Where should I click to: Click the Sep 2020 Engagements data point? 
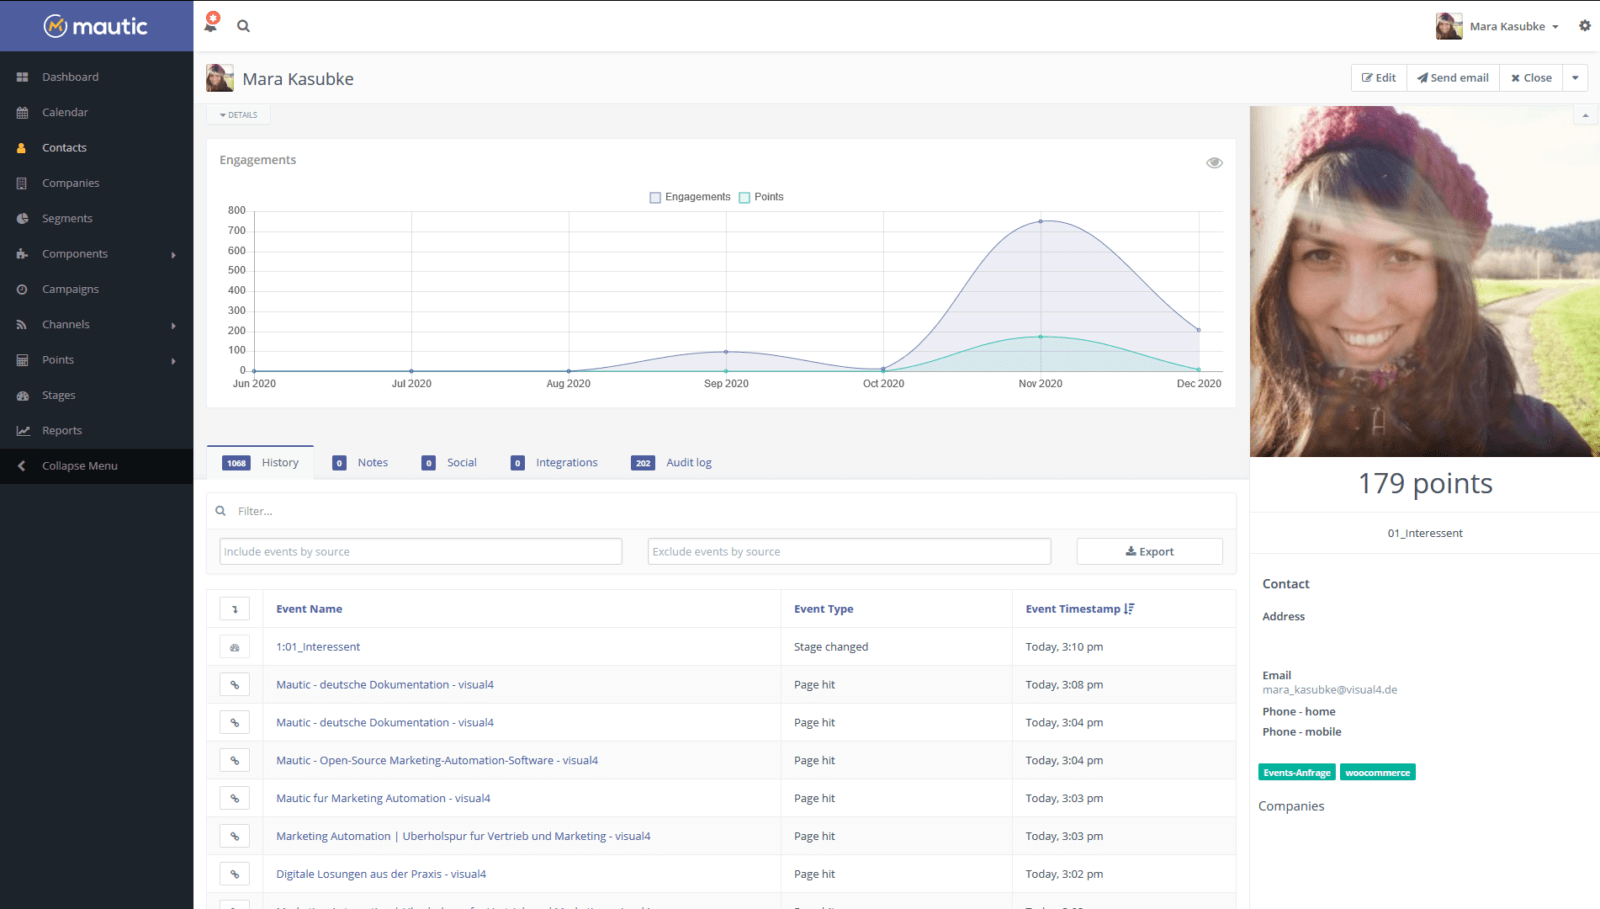coord(726,352)
